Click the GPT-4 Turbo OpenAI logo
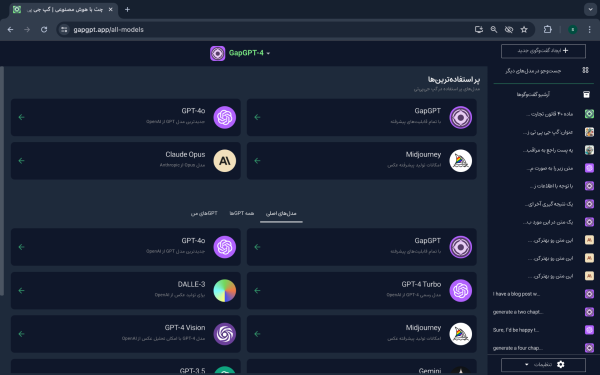Viewport: 600px width, 375px height. pos(460,290)
